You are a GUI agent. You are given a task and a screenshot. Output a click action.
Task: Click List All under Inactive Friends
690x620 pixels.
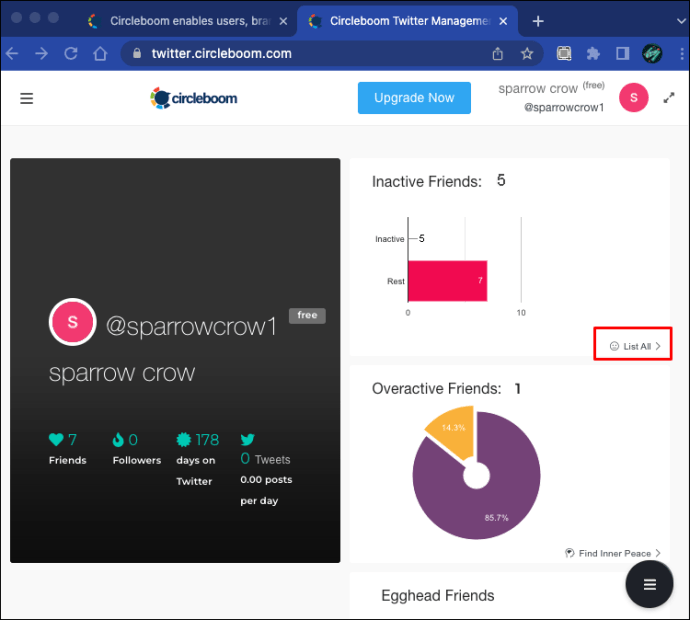pyautogui.click(x=635, y=346)
